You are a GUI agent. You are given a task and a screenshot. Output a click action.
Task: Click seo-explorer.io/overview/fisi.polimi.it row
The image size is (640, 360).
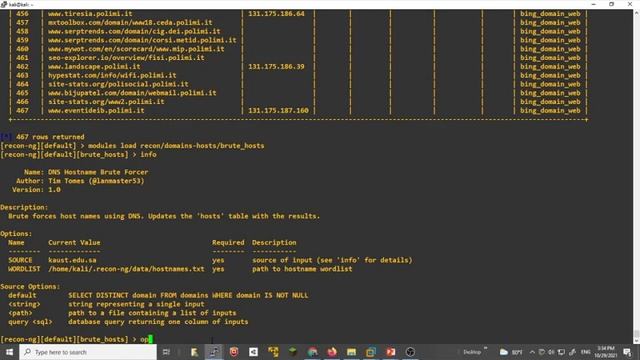[x=126, y=58]
